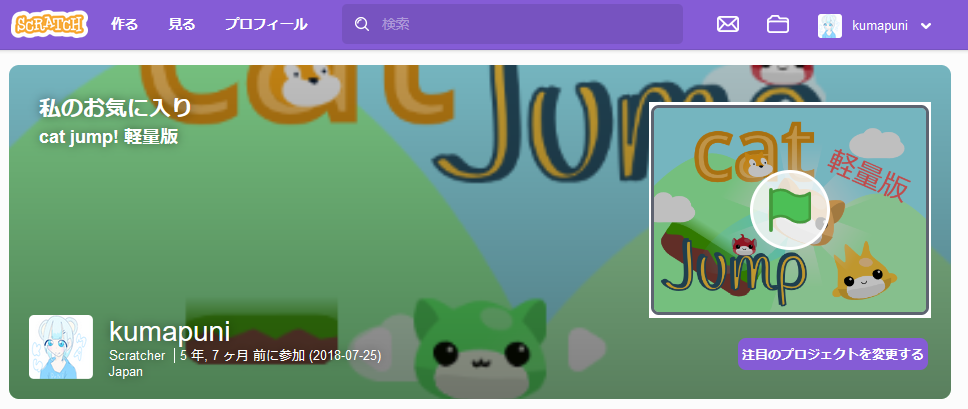Open the cat Jump featured project thumbnail
The image size is (968, 409).
point(789,210)
